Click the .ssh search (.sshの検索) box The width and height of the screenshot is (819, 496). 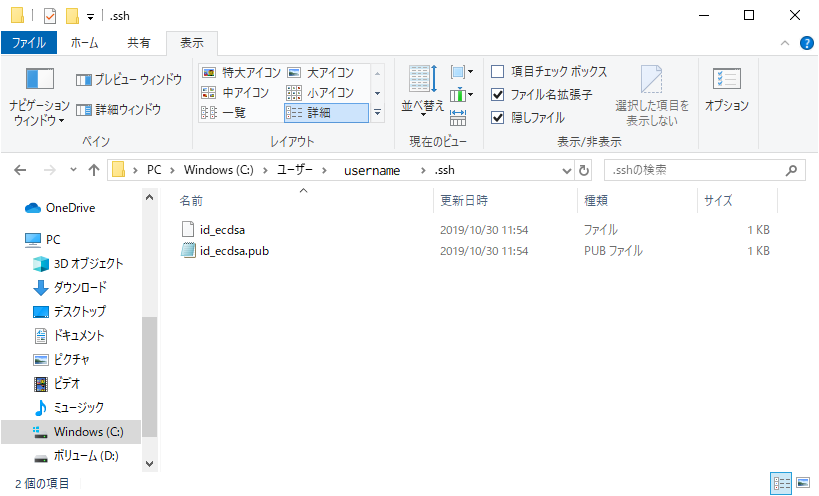pos(700,170)
